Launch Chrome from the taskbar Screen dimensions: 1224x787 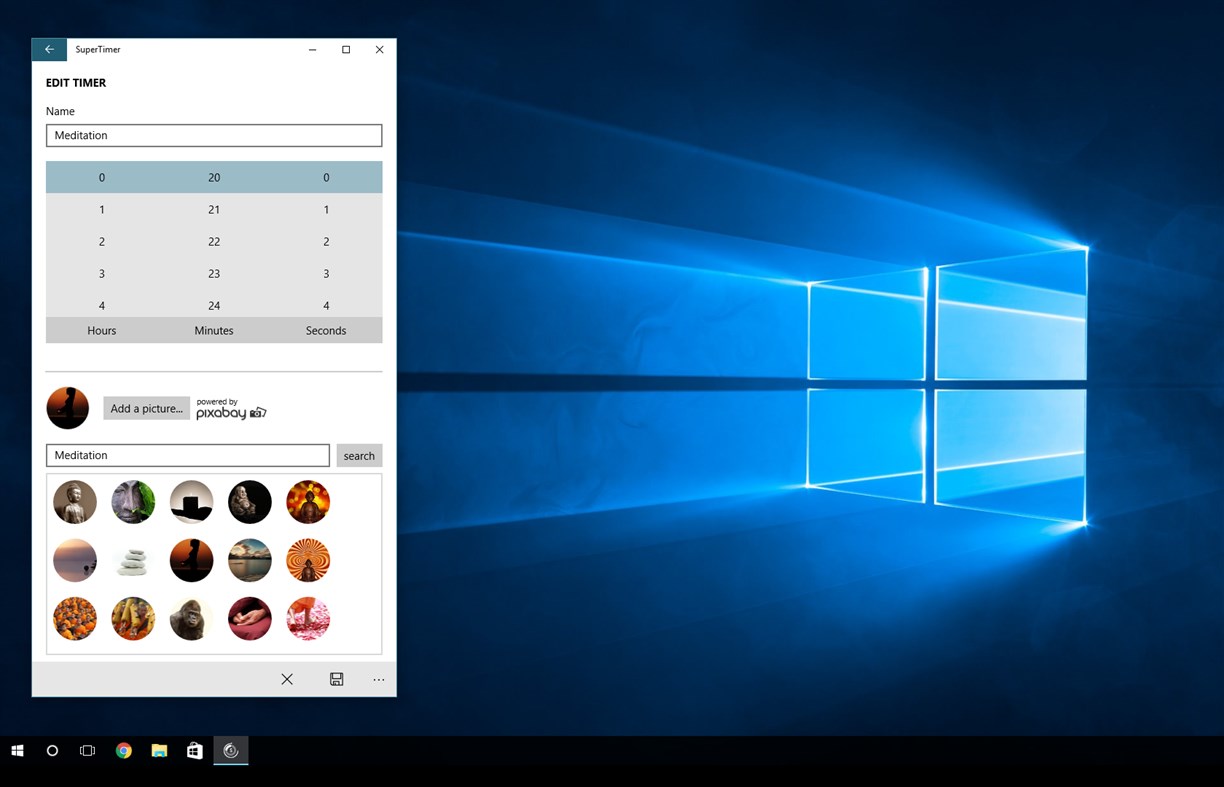[x=123, y=750]
